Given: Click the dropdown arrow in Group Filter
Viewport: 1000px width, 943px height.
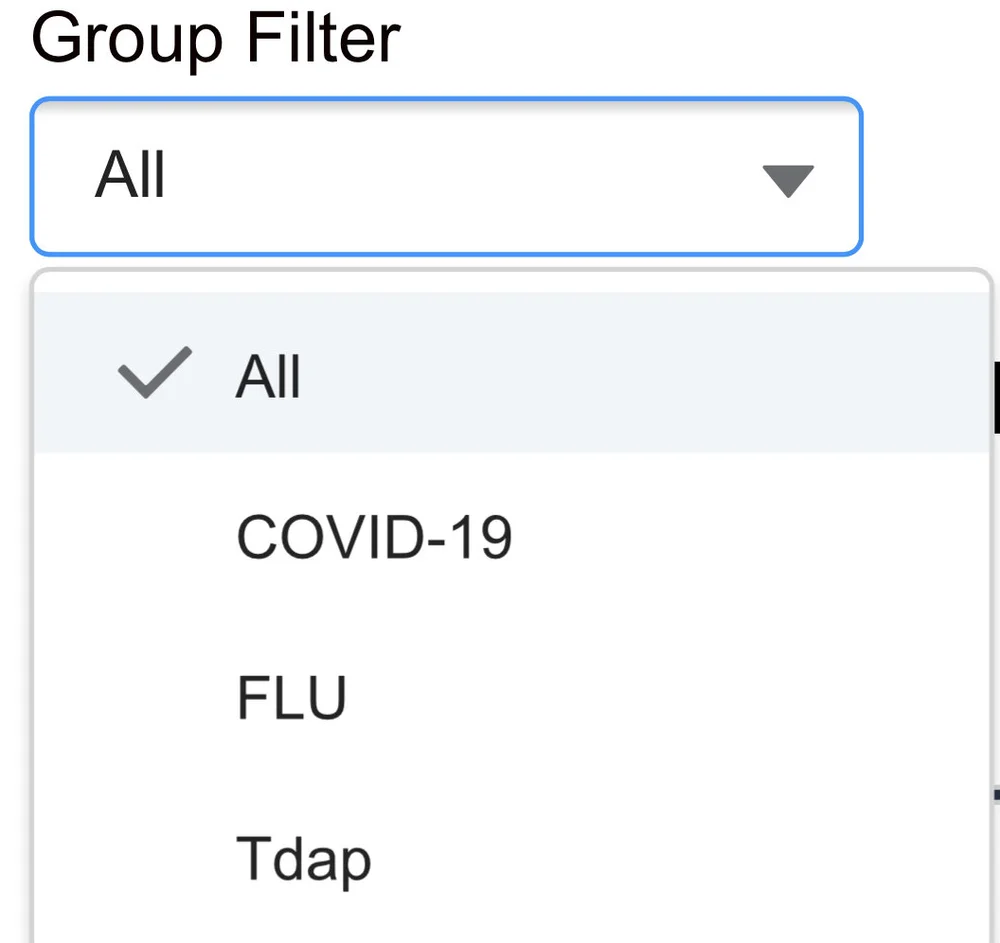Looking at the screenshot, I should 788,181.
